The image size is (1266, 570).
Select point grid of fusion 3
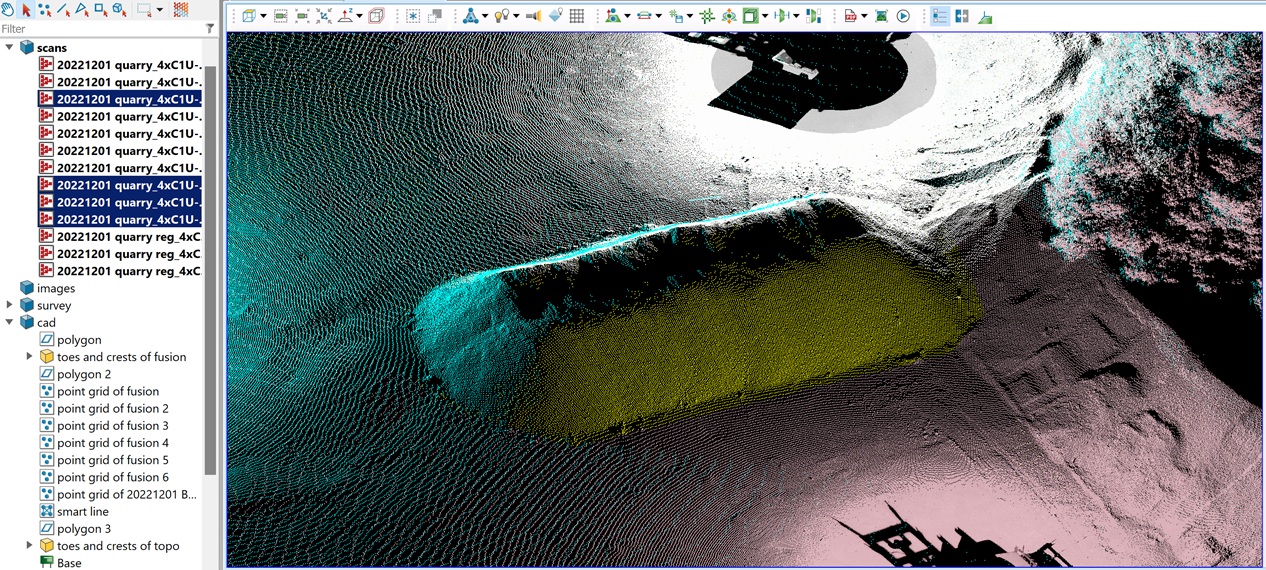112,425
